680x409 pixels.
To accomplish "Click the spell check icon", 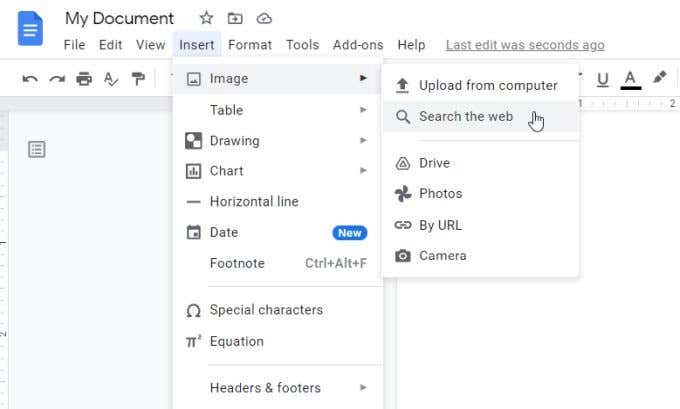I will click(x=111, y=79).
